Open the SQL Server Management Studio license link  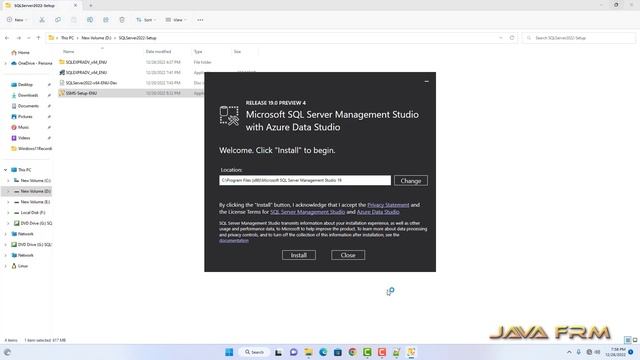(307, 212)
